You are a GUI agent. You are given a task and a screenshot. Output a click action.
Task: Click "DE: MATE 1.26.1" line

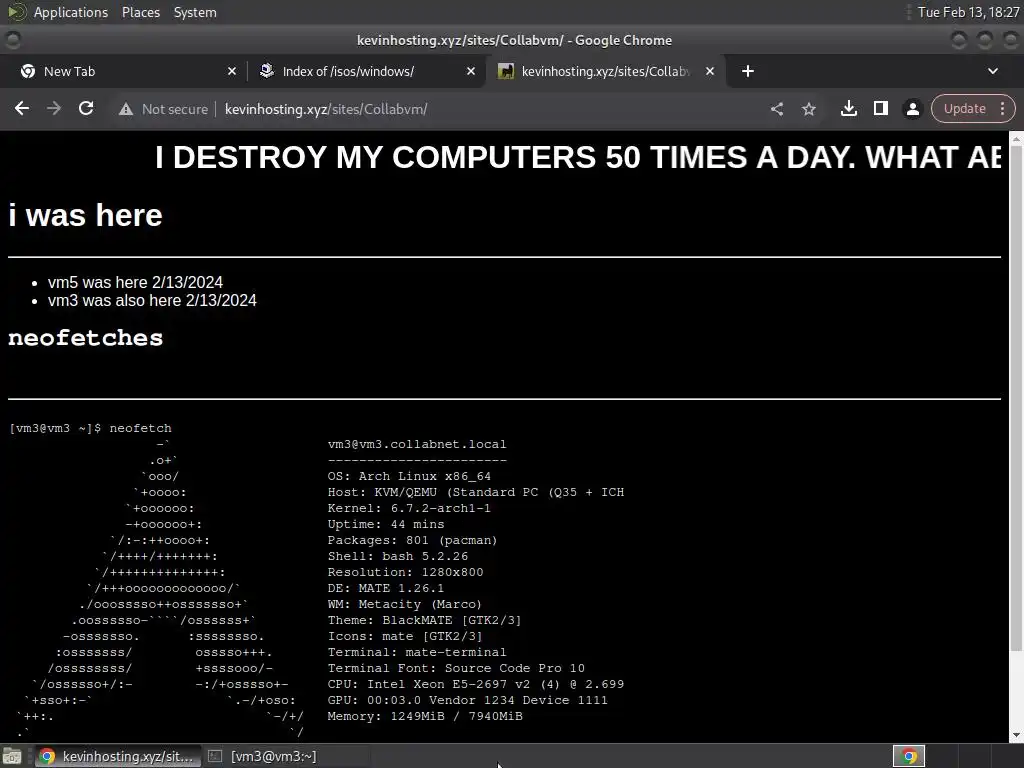point(385,588)
